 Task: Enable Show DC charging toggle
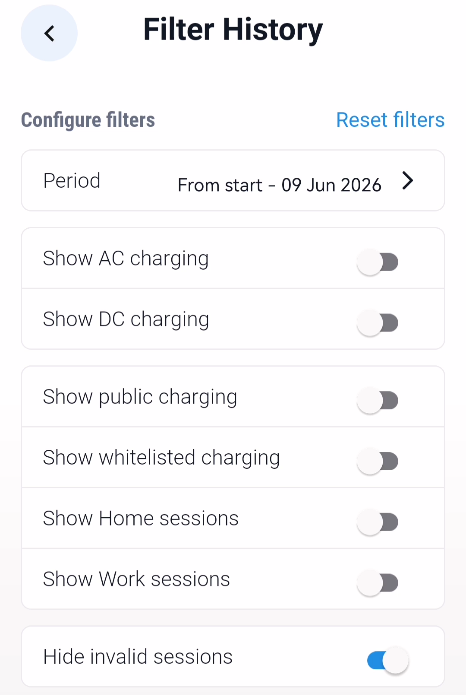tap(377, 323)
